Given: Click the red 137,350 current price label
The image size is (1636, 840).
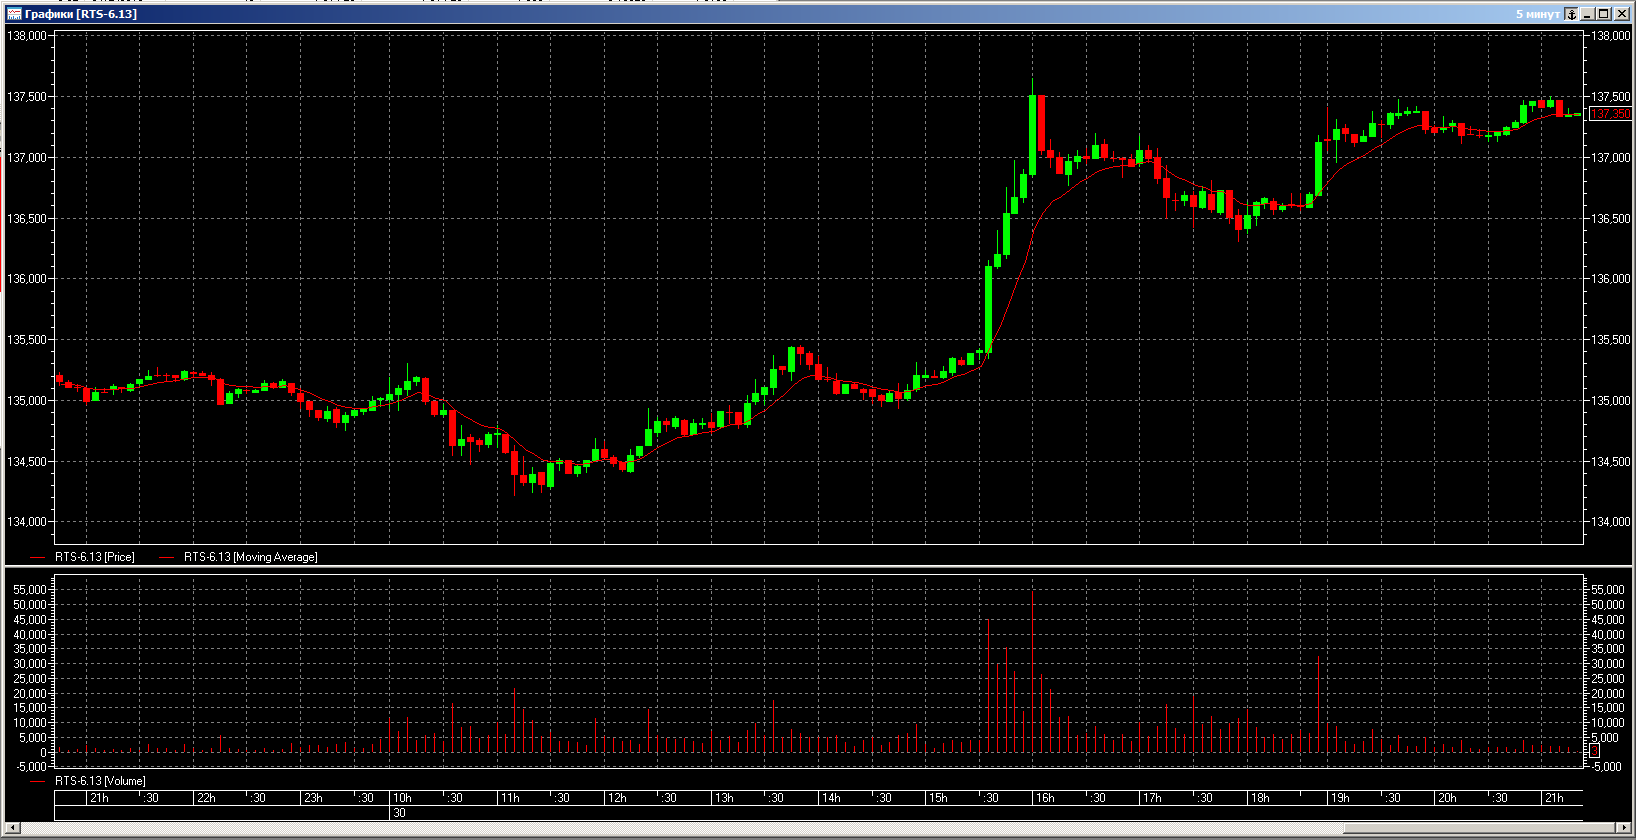Looking at the screenshot, I should [1610, 114].
